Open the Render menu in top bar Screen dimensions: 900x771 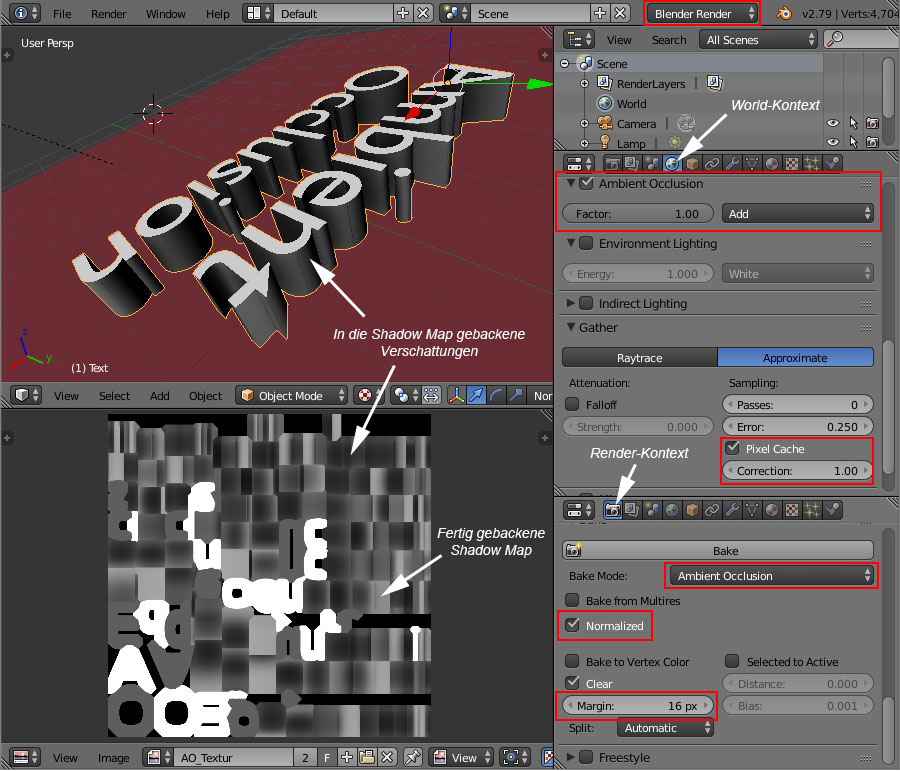coord(109,14)
